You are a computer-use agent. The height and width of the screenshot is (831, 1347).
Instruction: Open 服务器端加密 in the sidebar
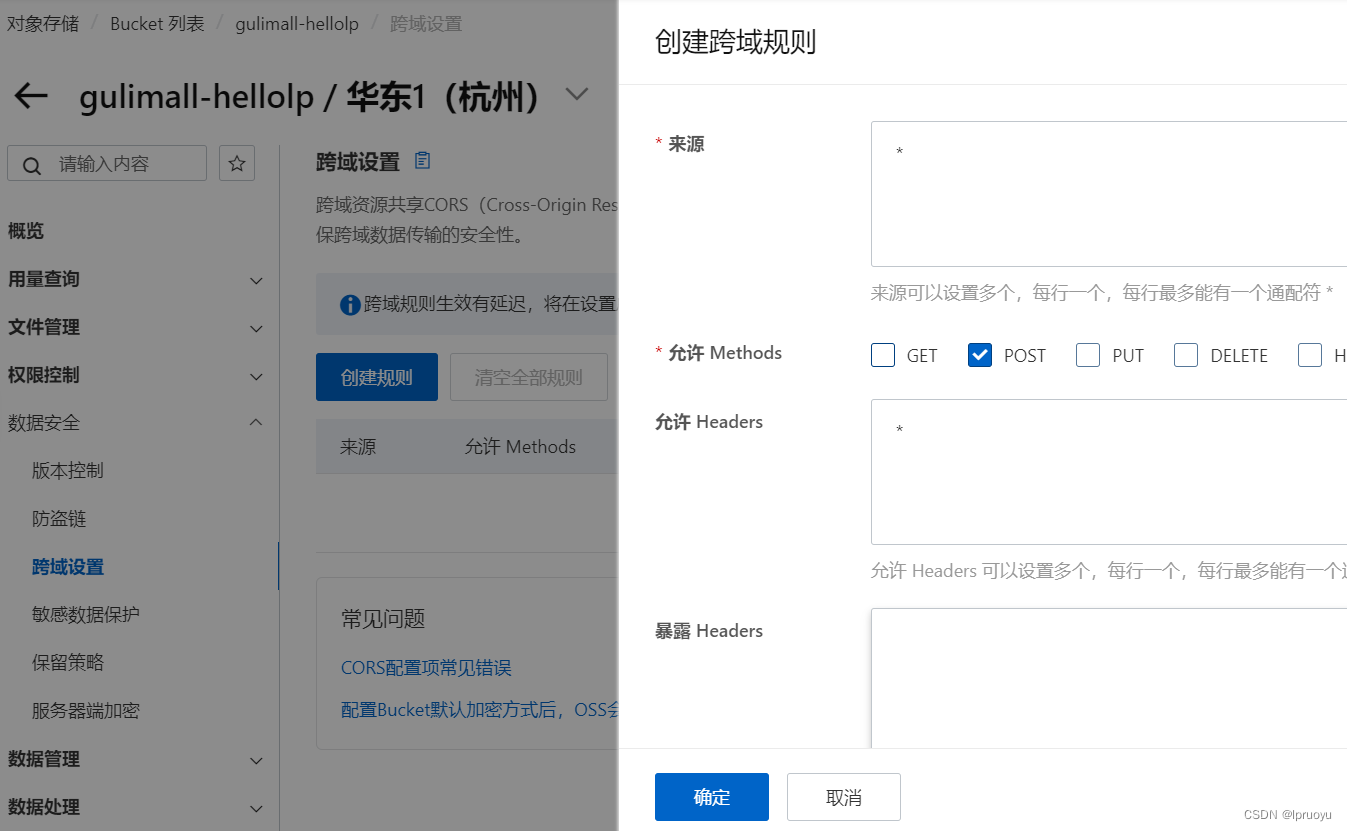point(86,711)
